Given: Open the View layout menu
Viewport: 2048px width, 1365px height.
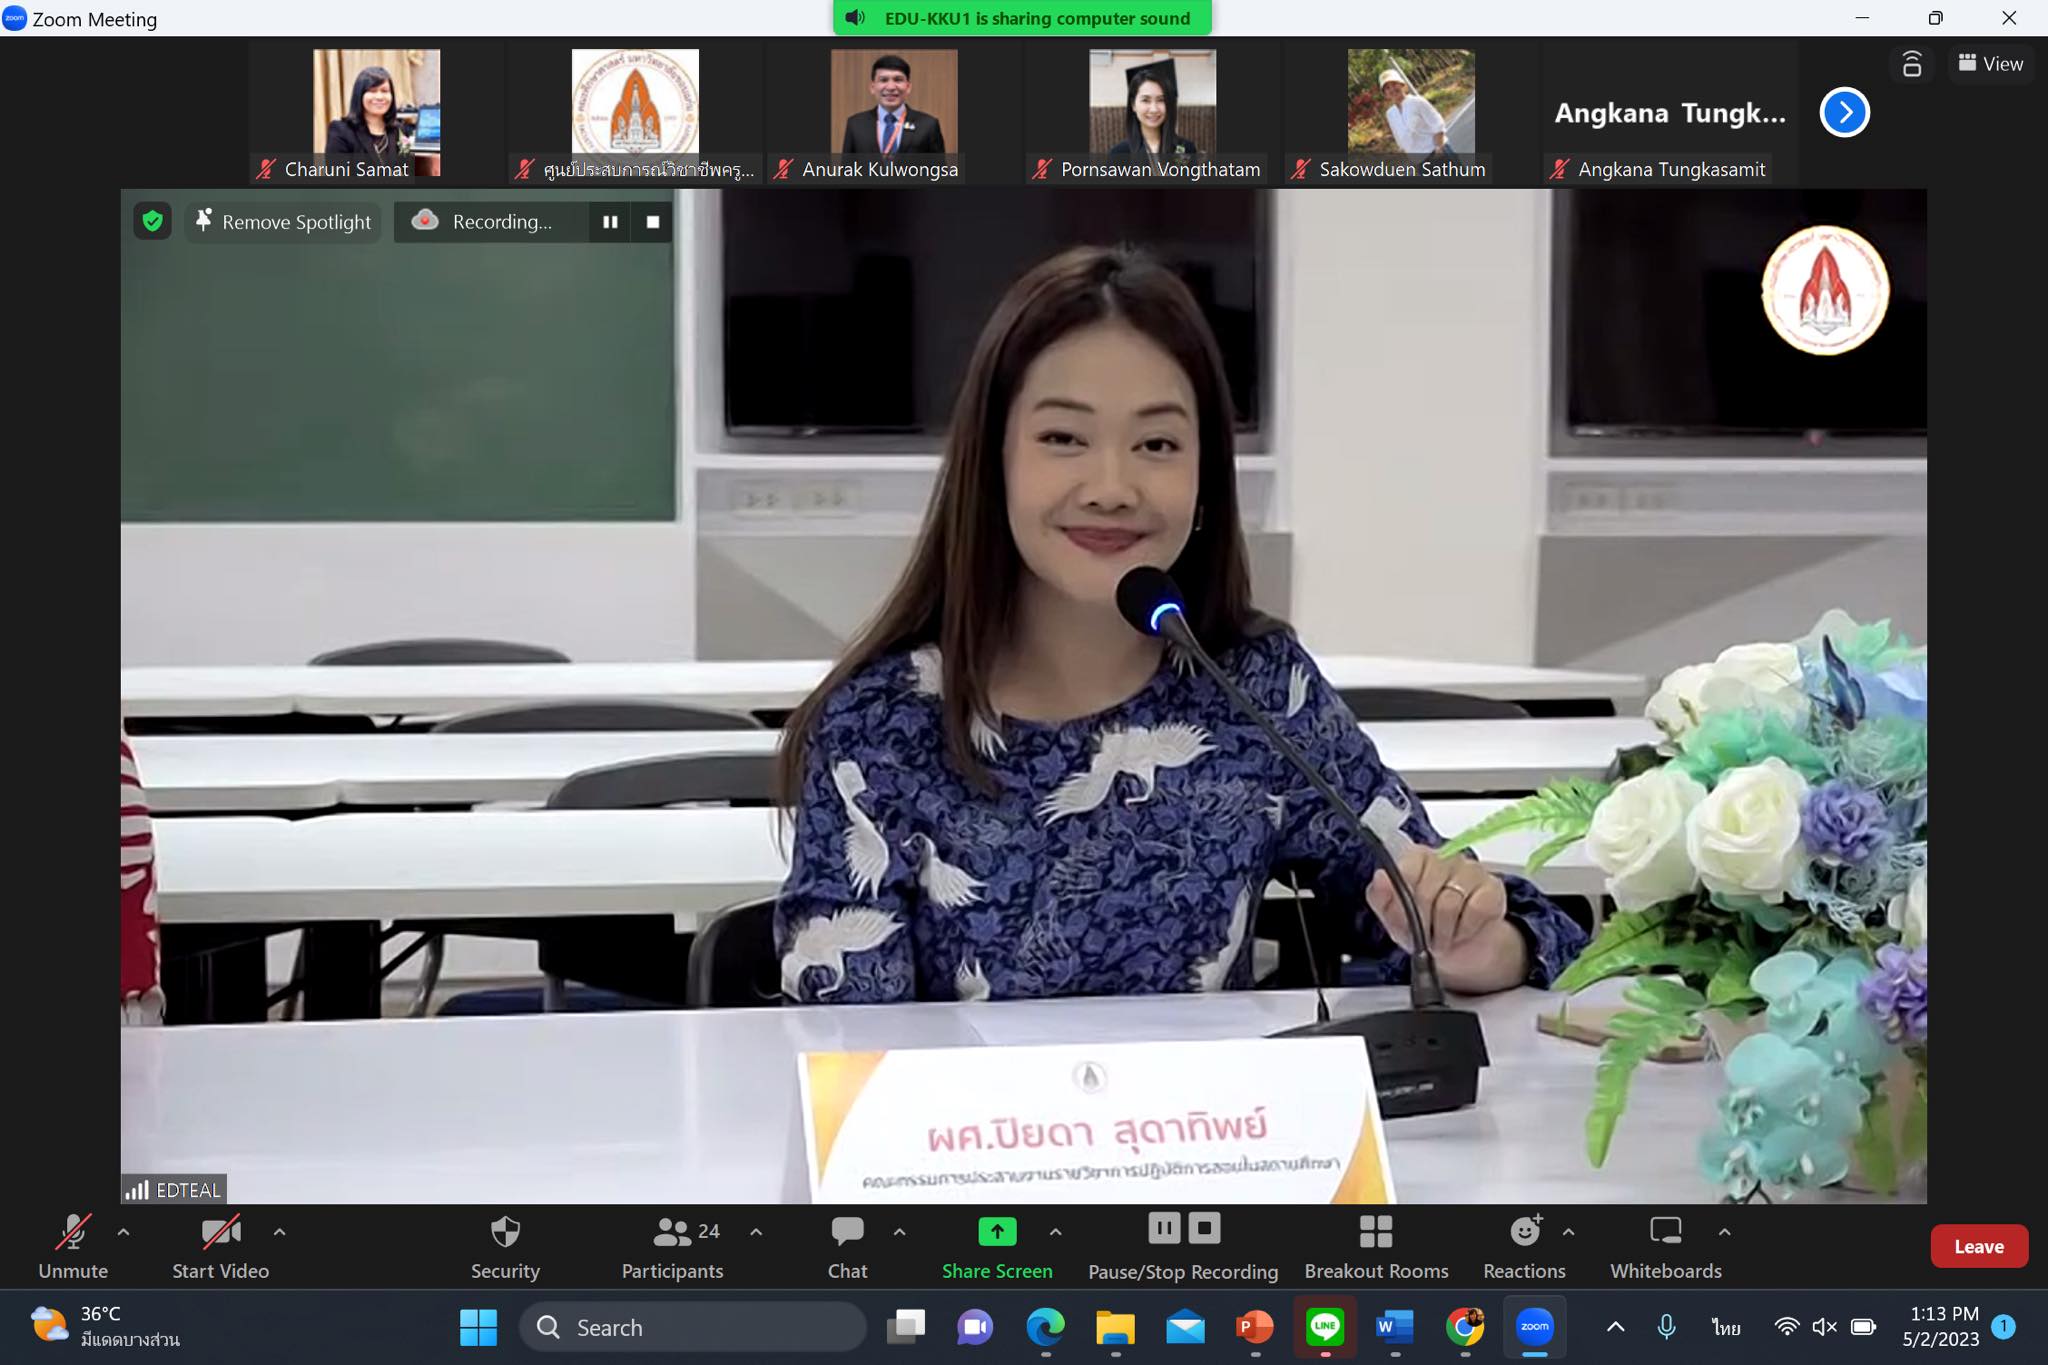Looking at the screenshot, I should 1990,63.
